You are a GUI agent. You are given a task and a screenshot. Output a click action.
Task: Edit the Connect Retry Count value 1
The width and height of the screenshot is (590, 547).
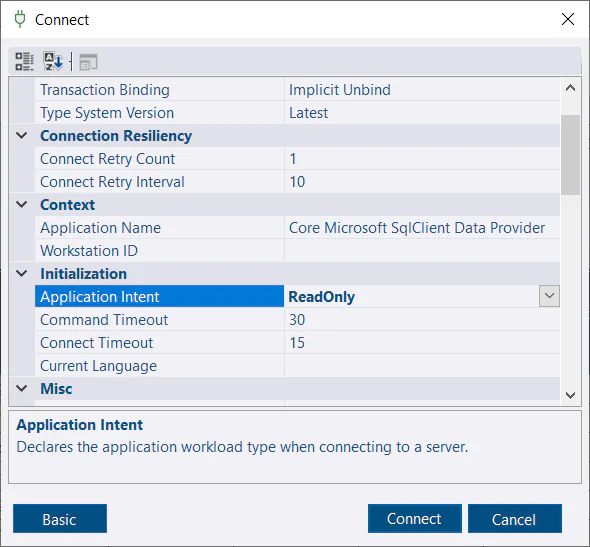422,159
